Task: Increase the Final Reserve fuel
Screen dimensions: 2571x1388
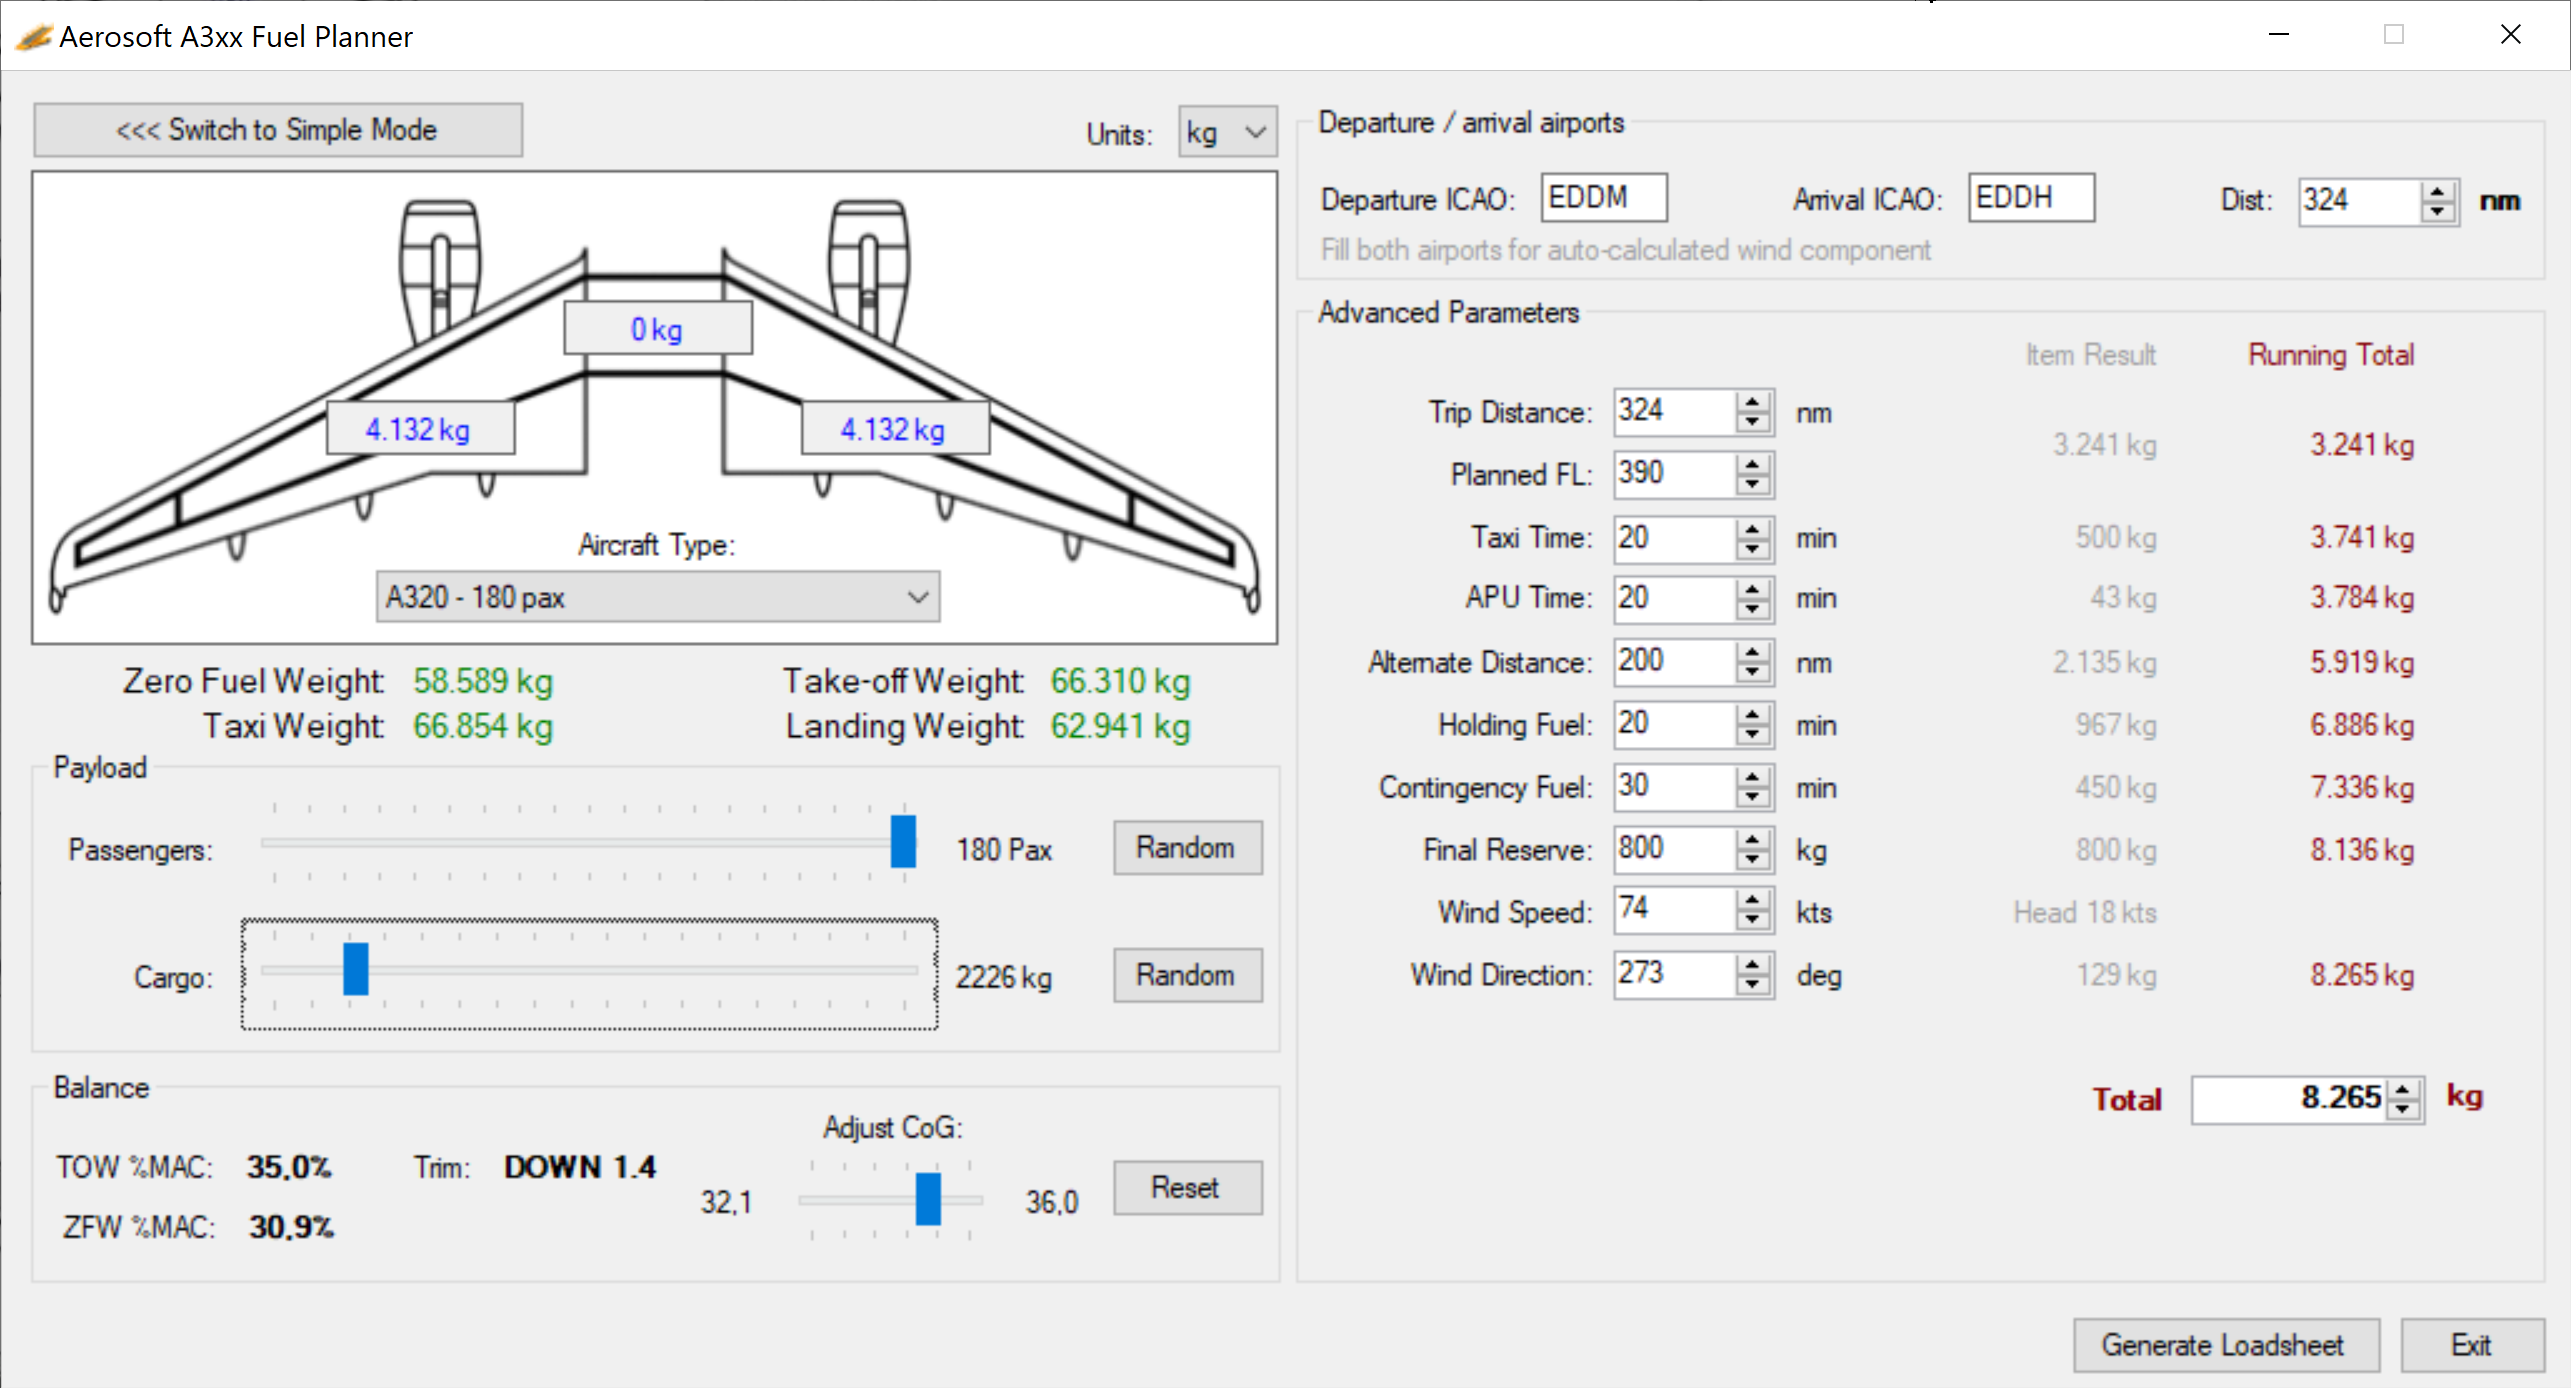Action: [1752, 841]
